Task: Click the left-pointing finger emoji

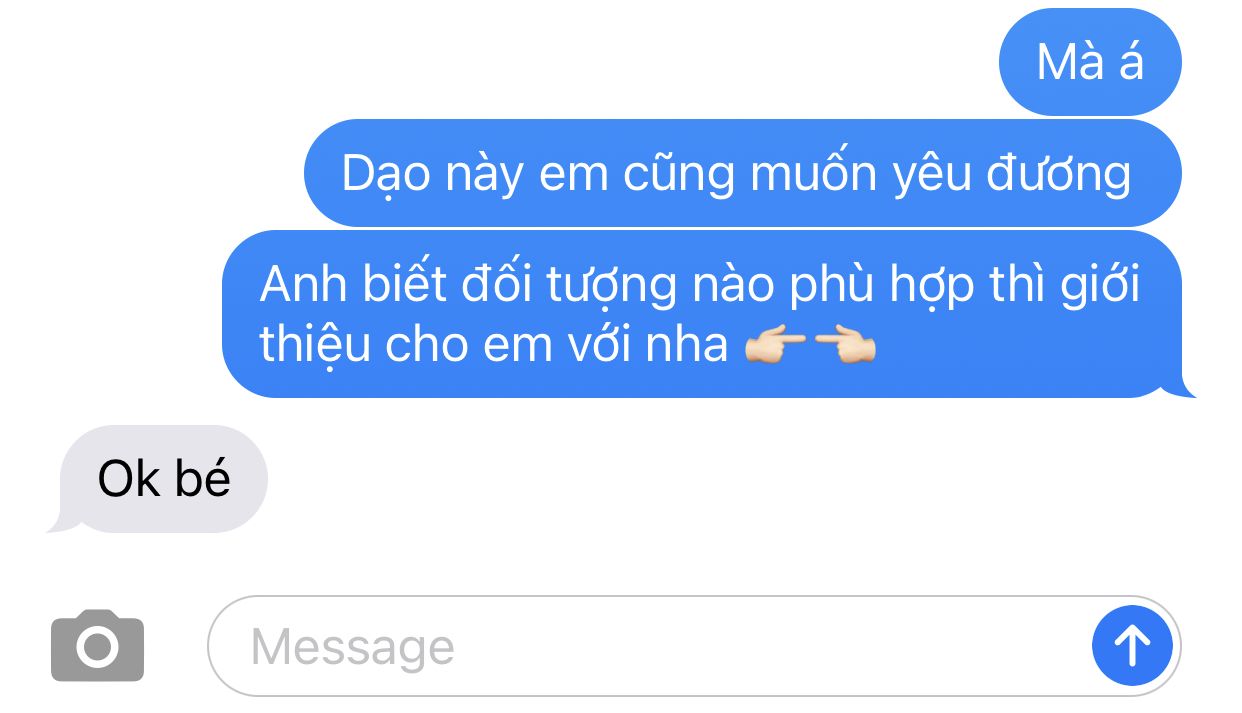Action: click(x=845, y=346)
